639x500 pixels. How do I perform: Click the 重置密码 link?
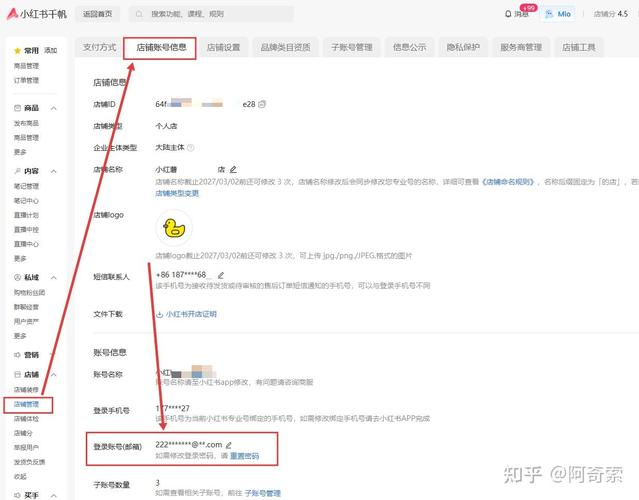245,456
